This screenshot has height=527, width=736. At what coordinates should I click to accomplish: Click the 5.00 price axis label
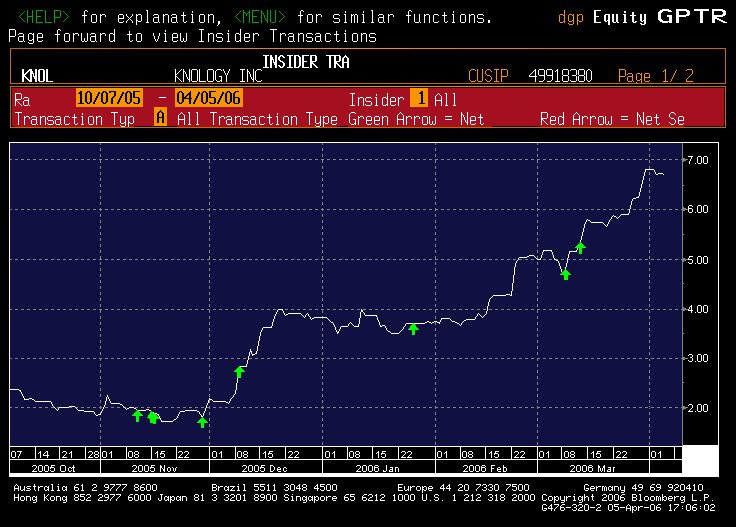(698, 260)
